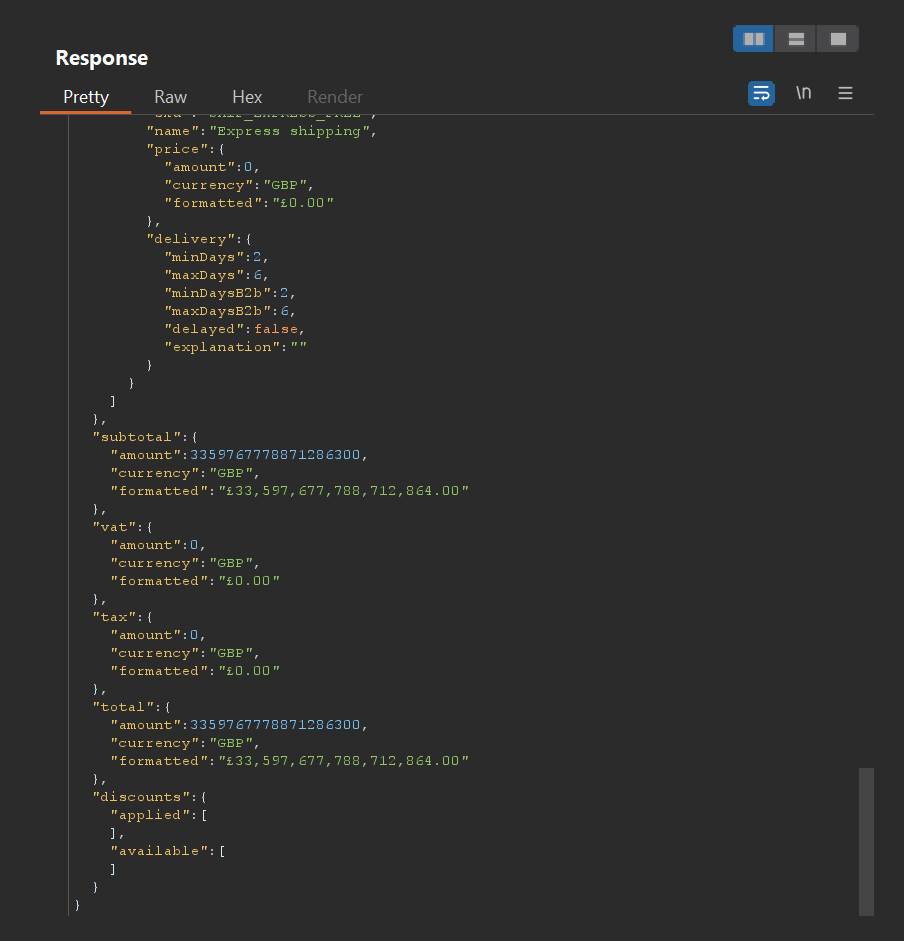This screenshot has height=941, width=904.
Task: Click the "£0.00" value under tax
Action: [x=249, y=671]
